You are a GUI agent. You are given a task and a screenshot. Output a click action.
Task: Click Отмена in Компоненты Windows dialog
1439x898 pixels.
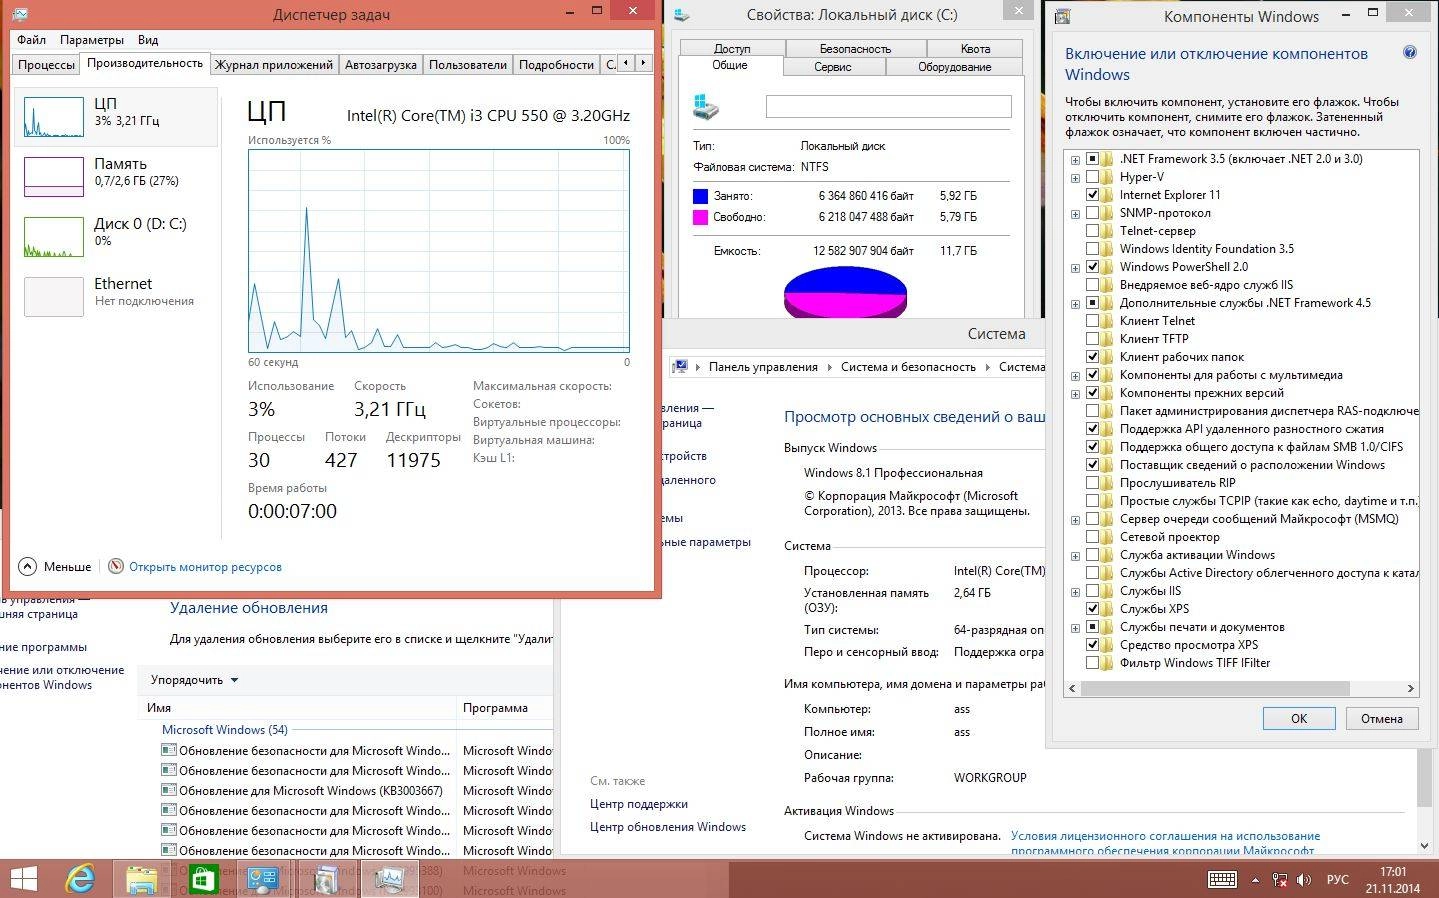coord(1381,718)
